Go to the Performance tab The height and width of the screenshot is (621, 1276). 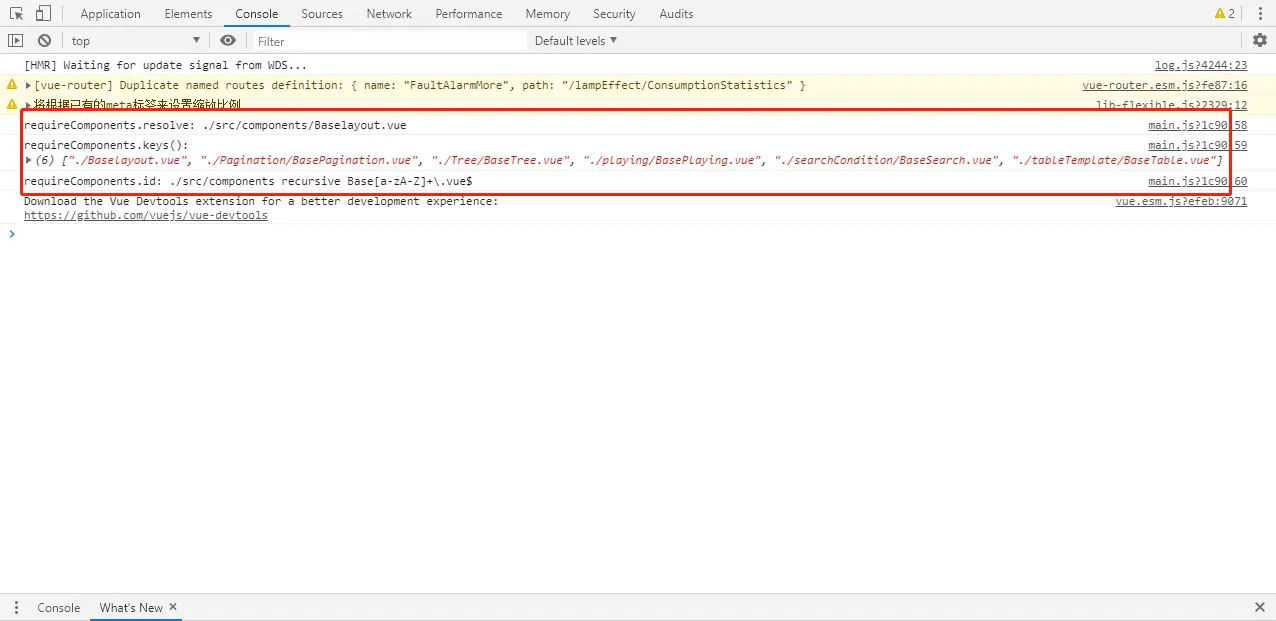pyautogui.click(x=469, y=14)
